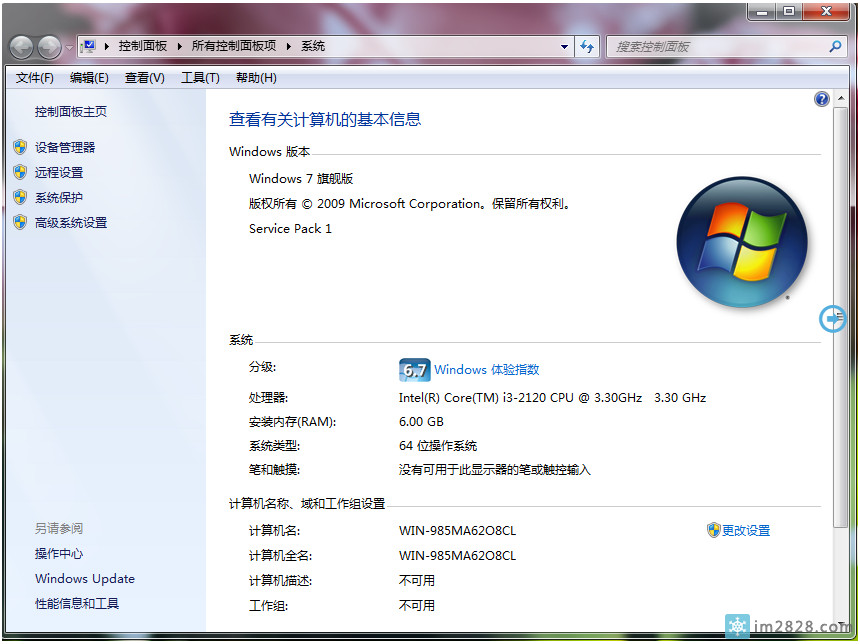Select 系统 in the breadcrumb
860x644 pixels.
[x=313, y=46]
